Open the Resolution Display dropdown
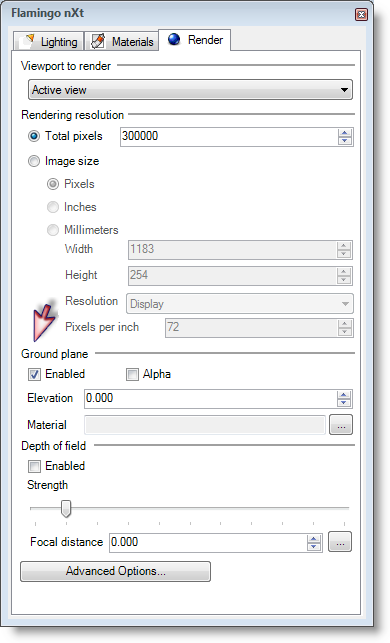390x643 pixels. point(239,304)
